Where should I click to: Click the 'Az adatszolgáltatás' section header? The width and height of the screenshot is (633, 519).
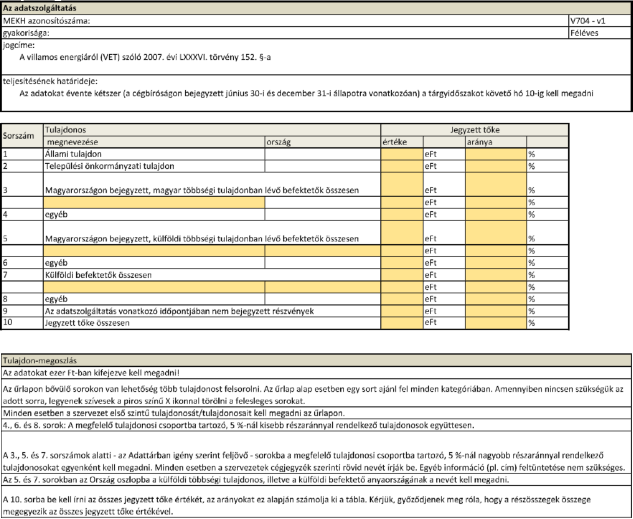click(x=40, y=8)
